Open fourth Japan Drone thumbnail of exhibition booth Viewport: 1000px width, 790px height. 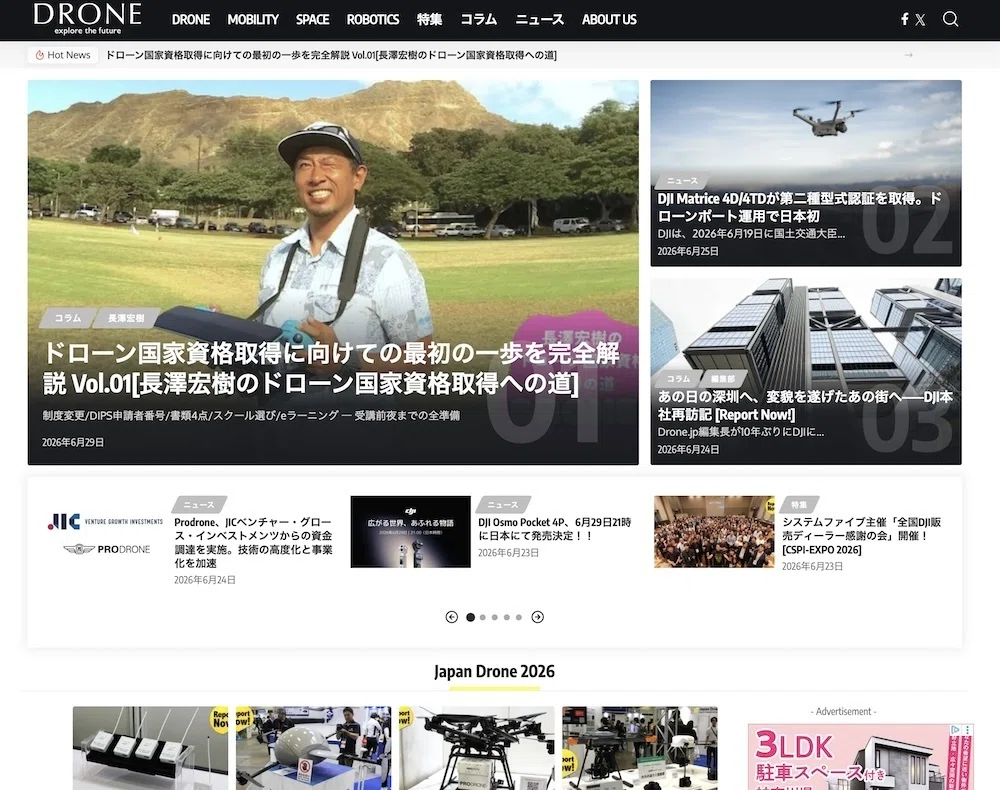tap(640, 748)
